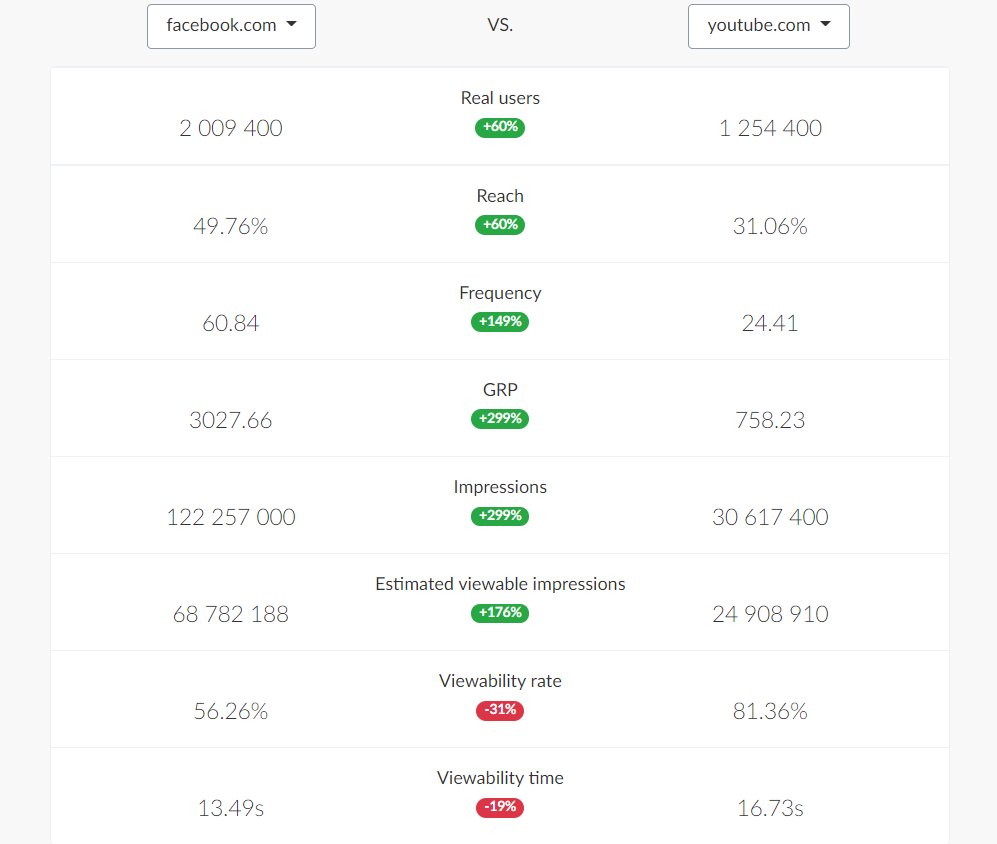
Task: Click the caret arrow beside facebook.com
Action: pyautogui.click(x=292, y=24)
